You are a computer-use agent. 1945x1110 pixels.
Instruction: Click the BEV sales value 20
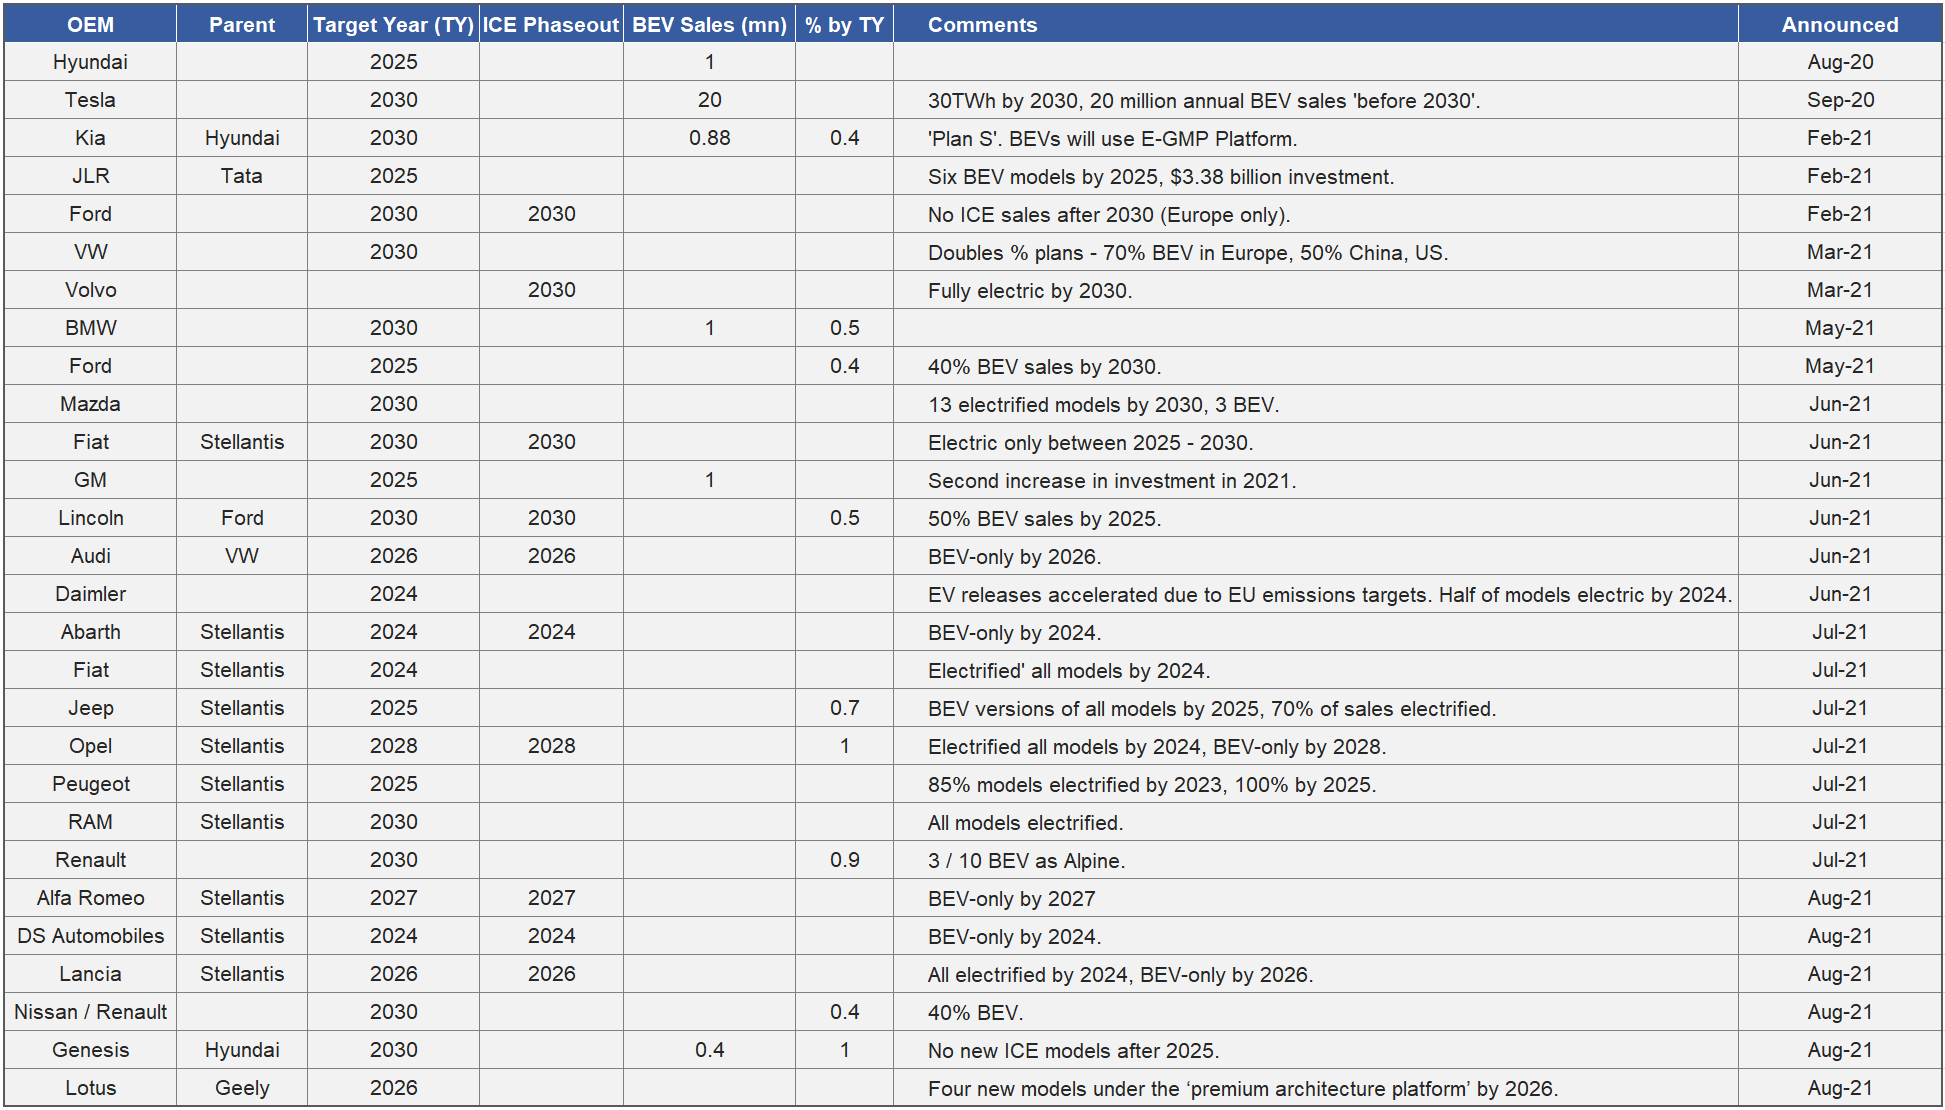tap(709, 100)
